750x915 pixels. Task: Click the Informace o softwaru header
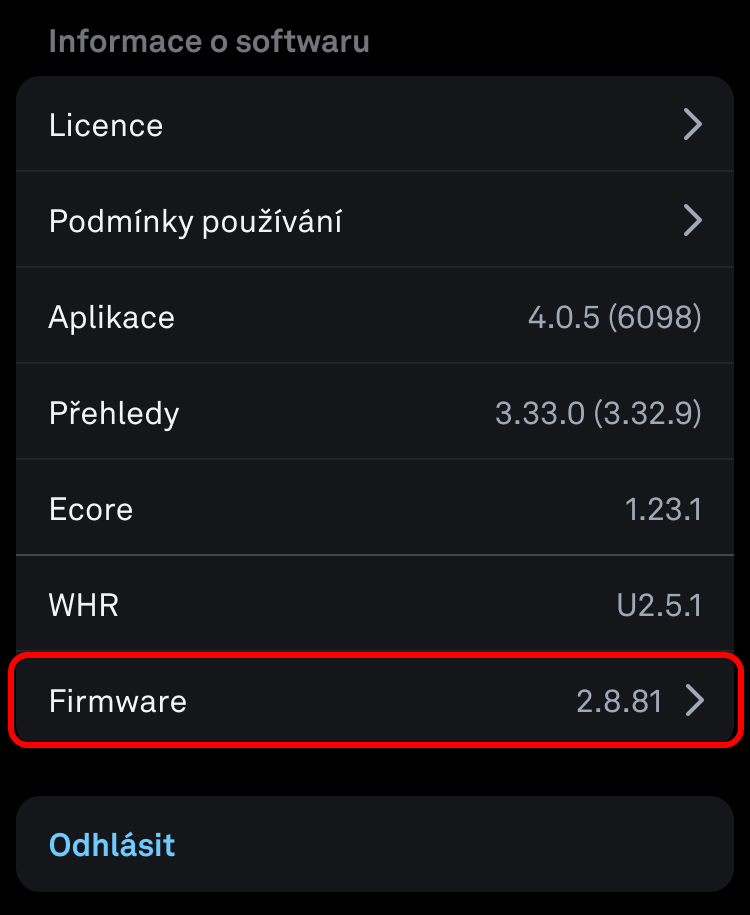click(x=209, y=41)
